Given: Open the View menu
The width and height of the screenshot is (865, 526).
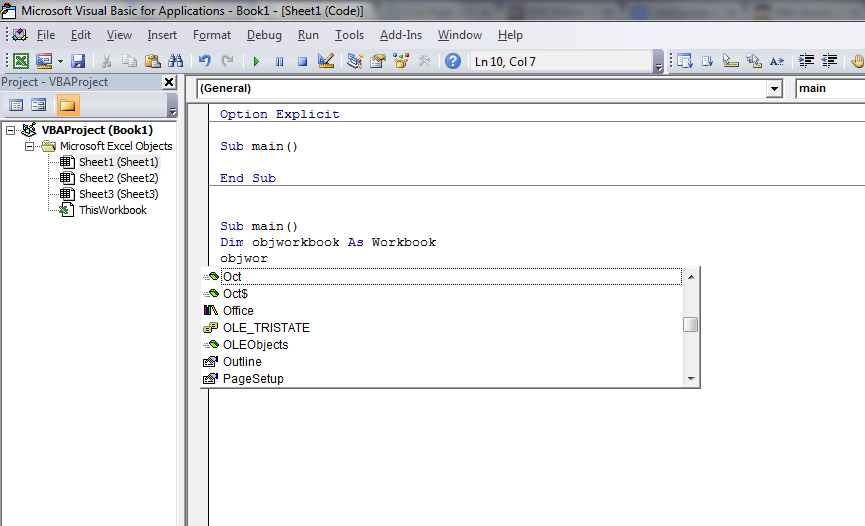Looking at the screenshot, I should pyautogui.click(x=119, y=35).
